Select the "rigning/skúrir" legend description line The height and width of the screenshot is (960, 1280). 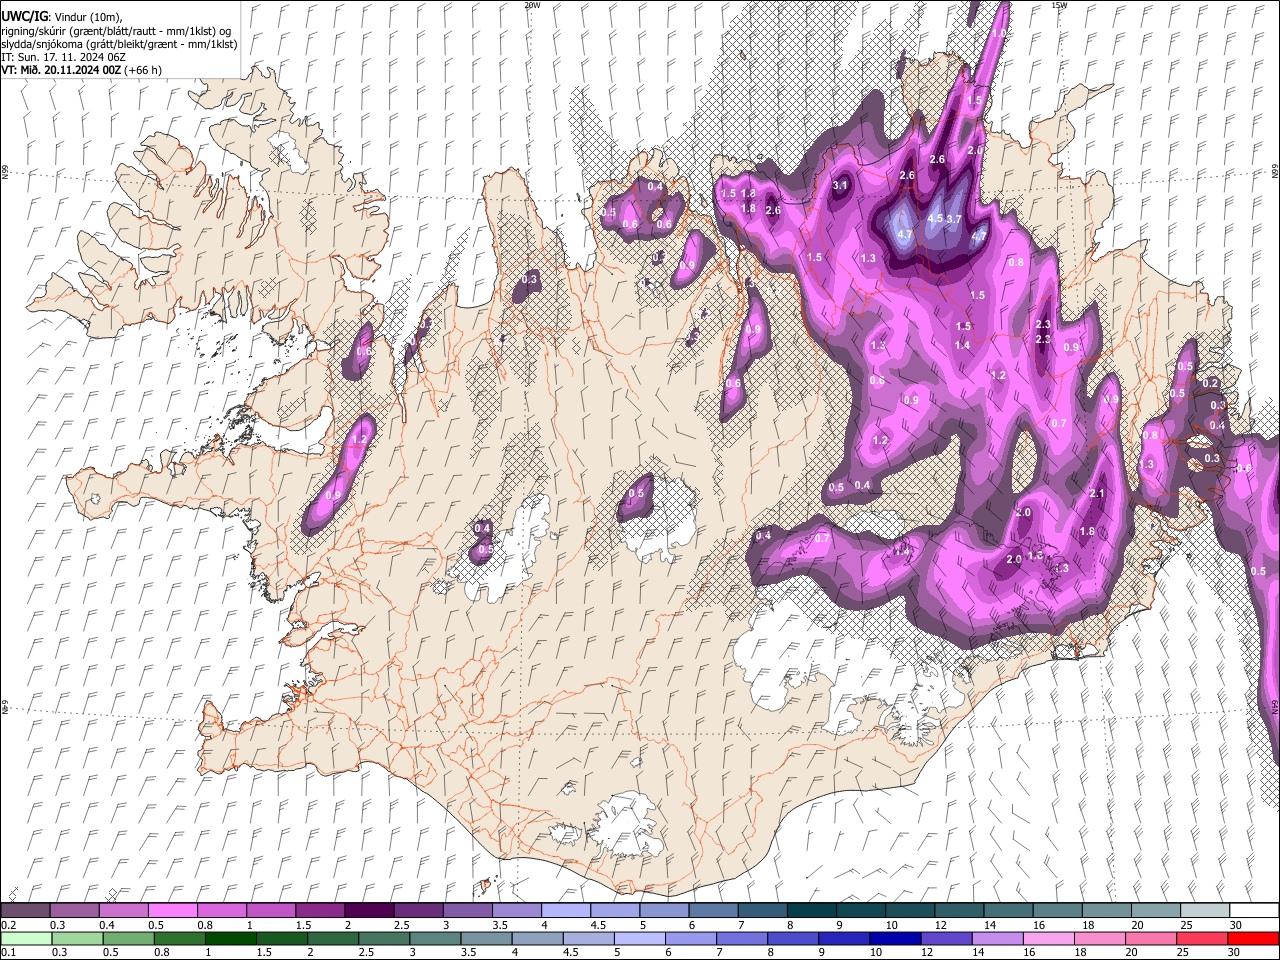click(x=116, y=30)
